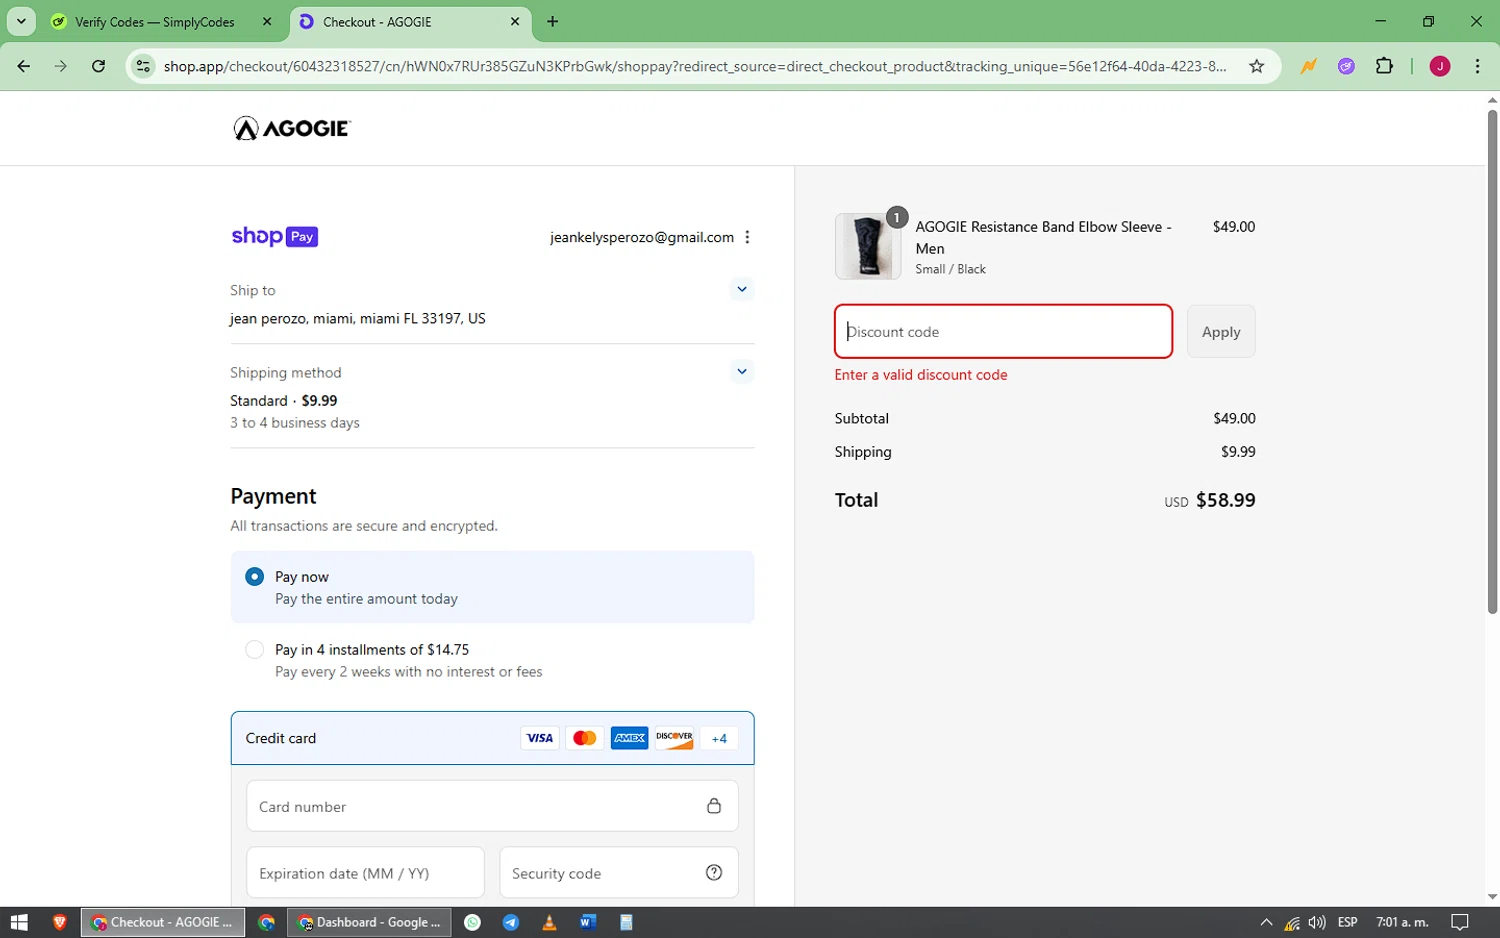Switch to Verify Codes — SimplyCodes tab
The width and height of the screenshot is (1500, 938).
[155, 22]
